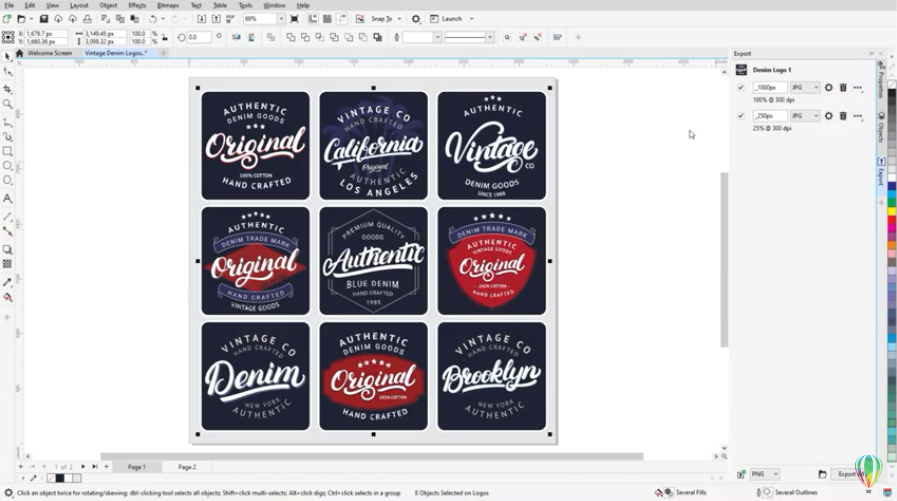Open the Bitmaps menu
Viewport: 897px width, 501px height.
pos(168,5)
